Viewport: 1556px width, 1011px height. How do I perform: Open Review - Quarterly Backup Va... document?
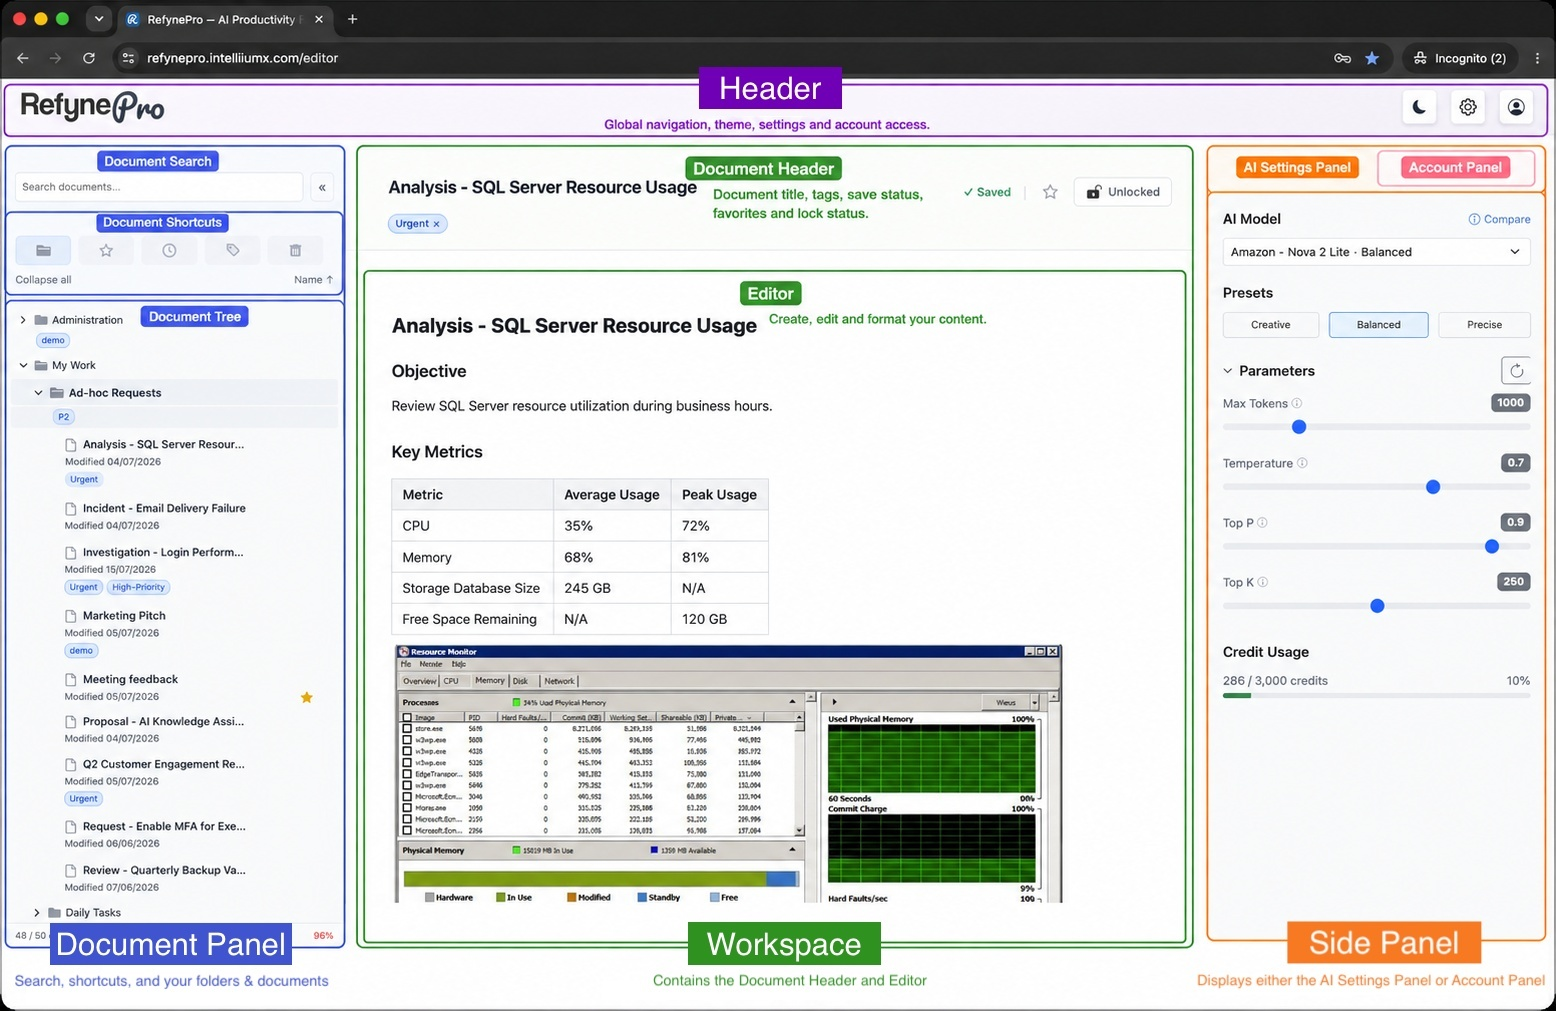pos(164,870)
